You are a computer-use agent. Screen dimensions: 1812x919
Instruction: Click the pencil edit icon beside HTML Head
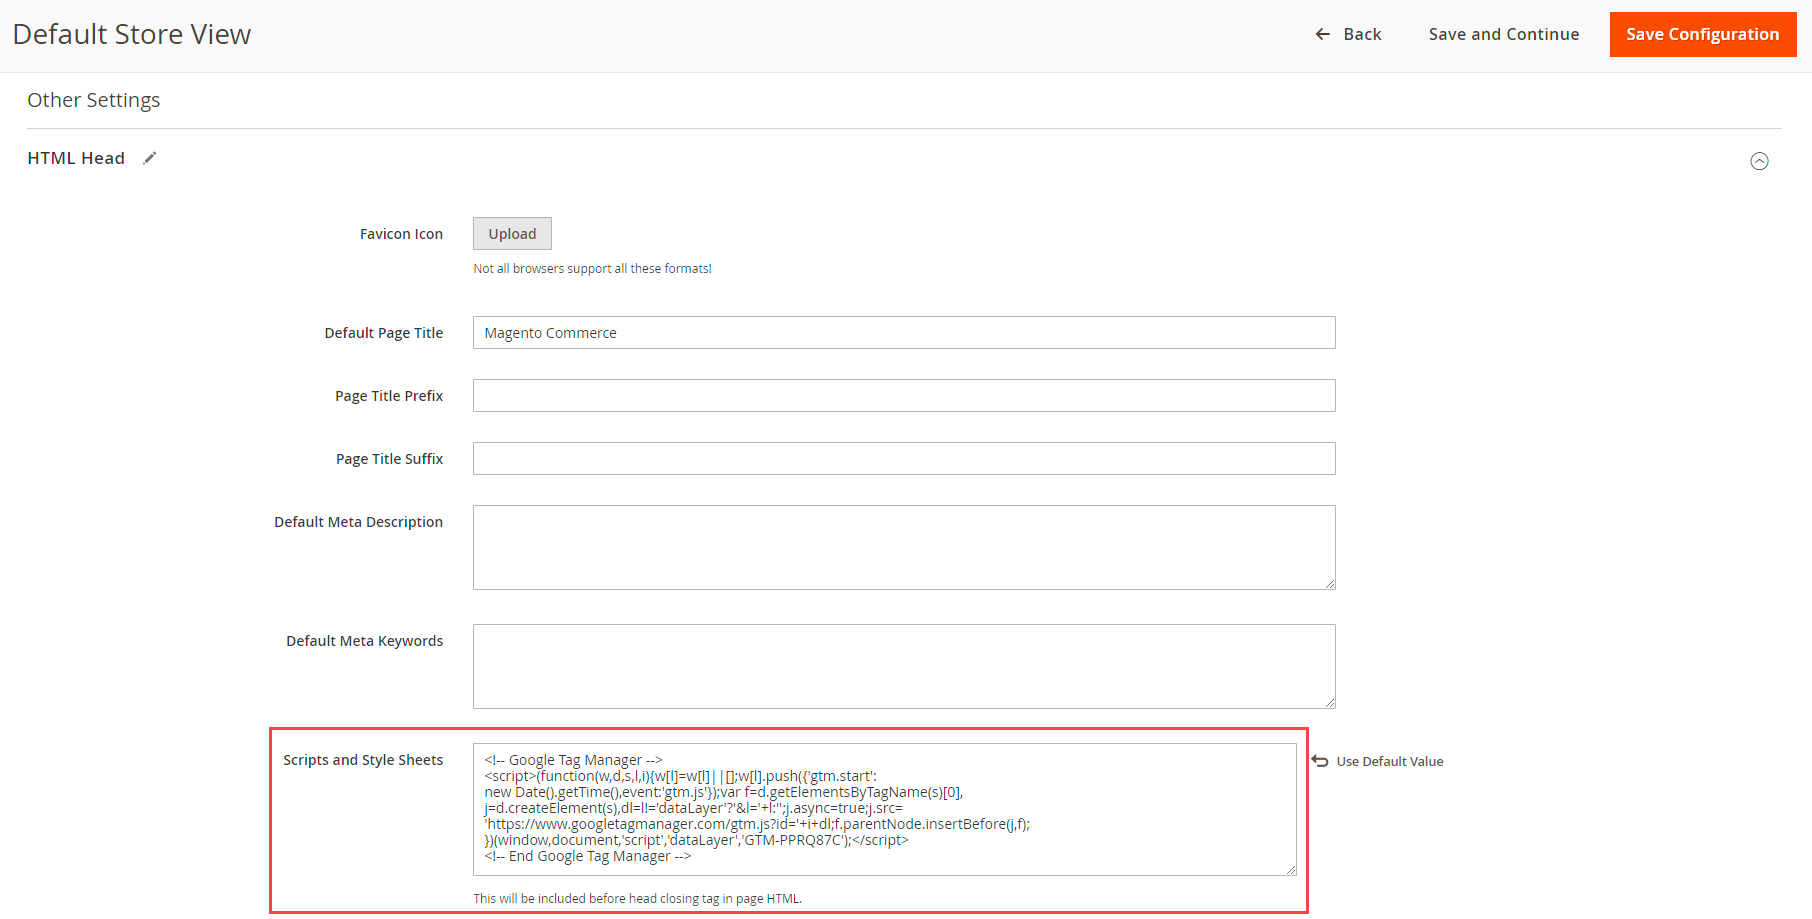coord(150,158)
